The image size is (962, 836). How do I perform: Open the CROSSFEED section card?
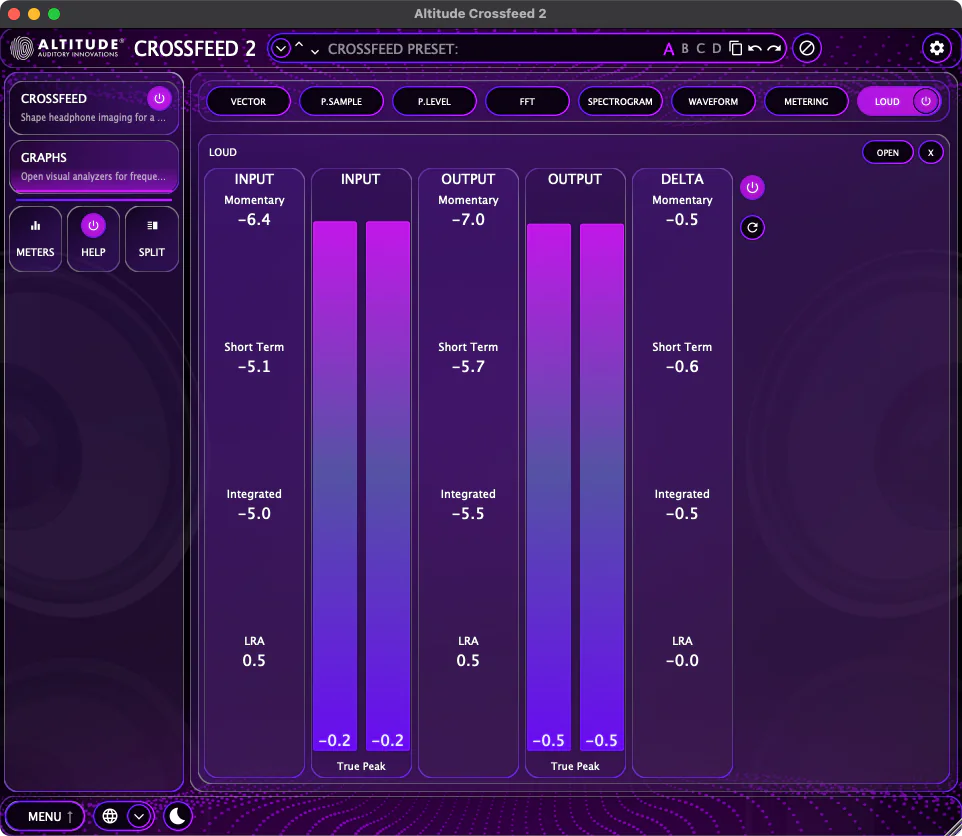coord(94,107)
